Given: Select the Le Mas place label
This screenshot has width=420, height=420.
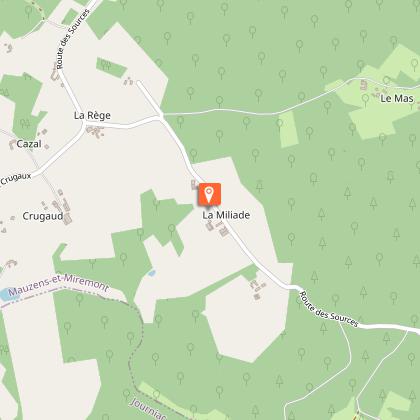Looking at the screenshot, I should (397, 98).
